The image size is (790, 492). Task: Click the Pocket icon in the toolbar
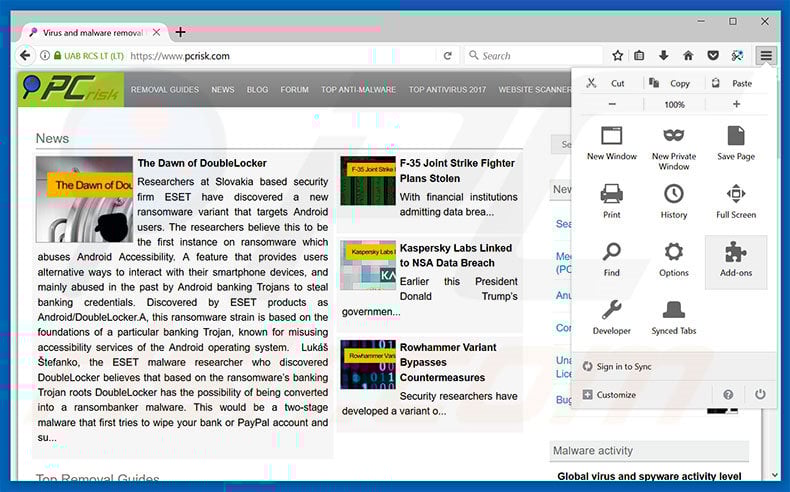point(712,55)
